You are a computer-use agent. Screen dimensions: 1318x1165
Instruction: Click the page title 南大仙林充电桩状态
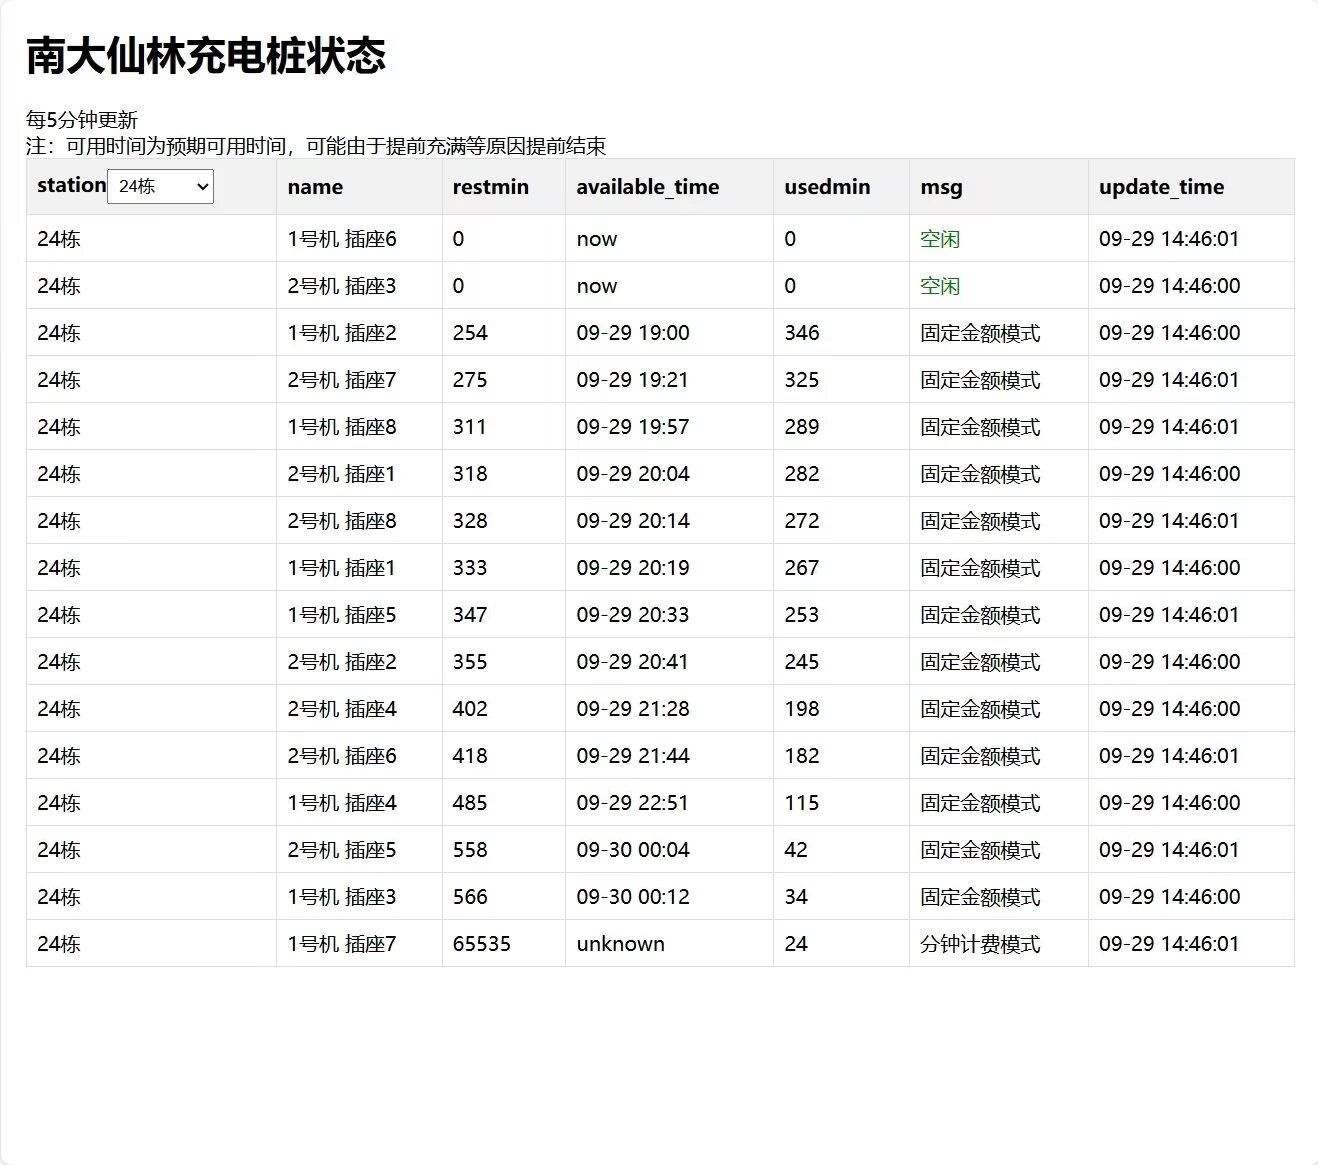click(206, 56)
